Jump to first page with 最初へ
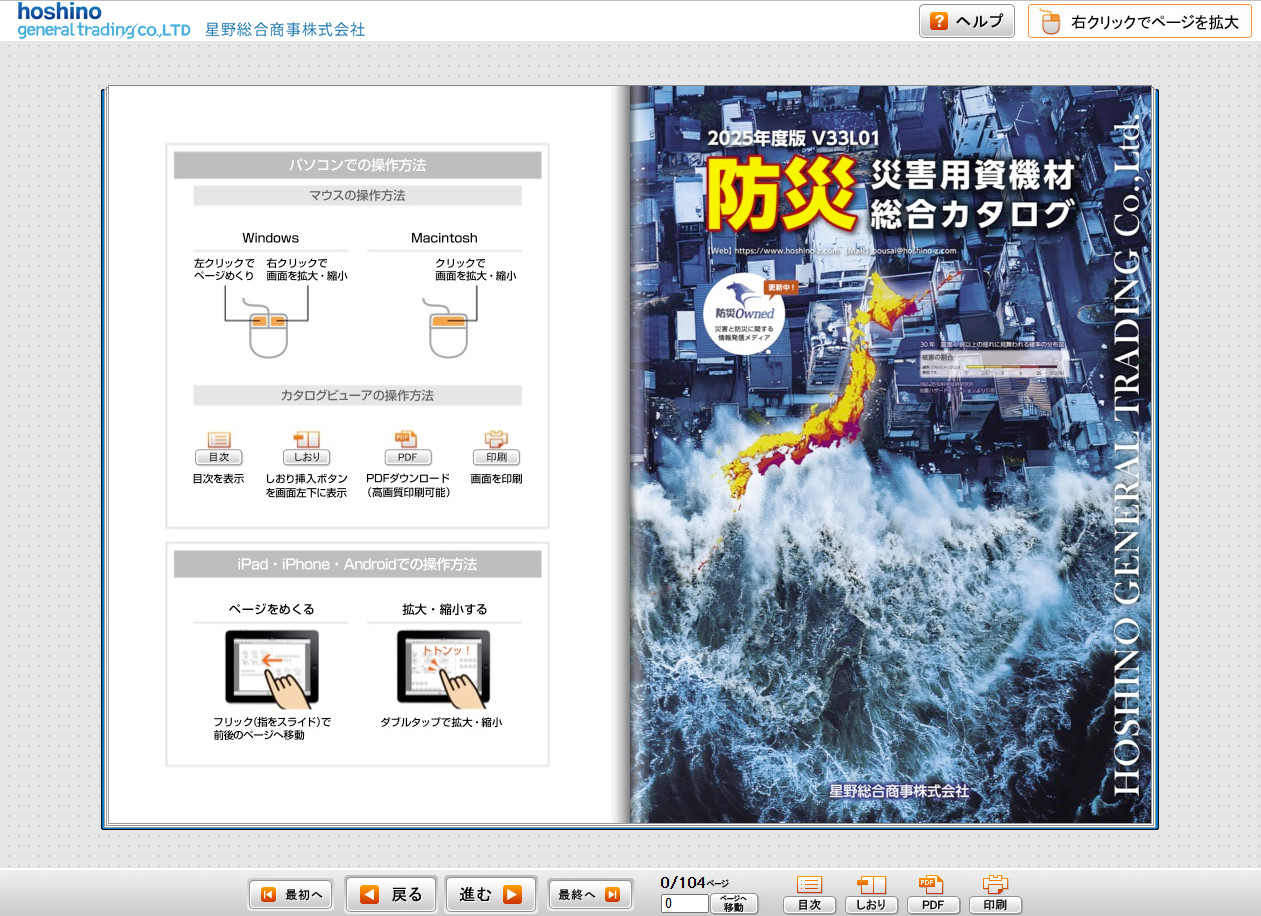1261x916 pixels. pyautogui.click(x=291, y=894)
